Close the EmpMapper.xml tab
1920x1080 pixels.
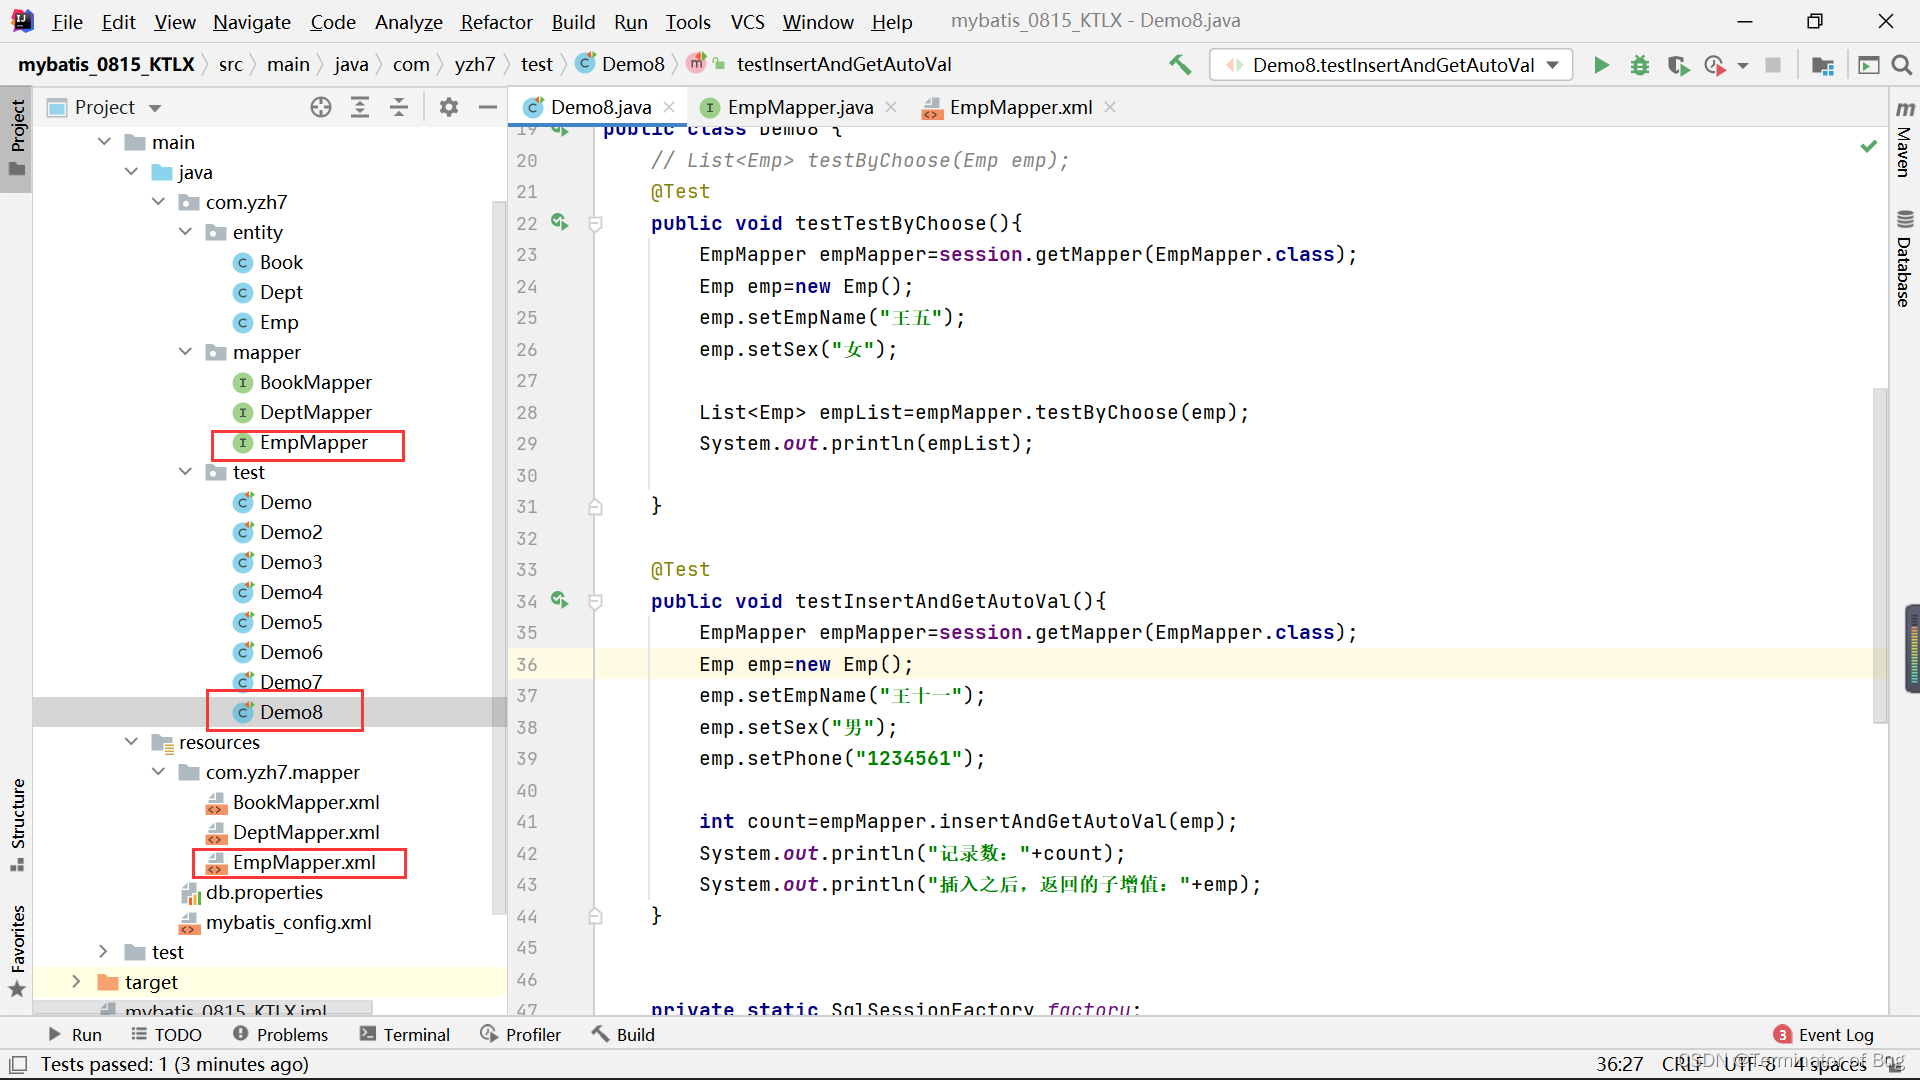point(1110,107)
